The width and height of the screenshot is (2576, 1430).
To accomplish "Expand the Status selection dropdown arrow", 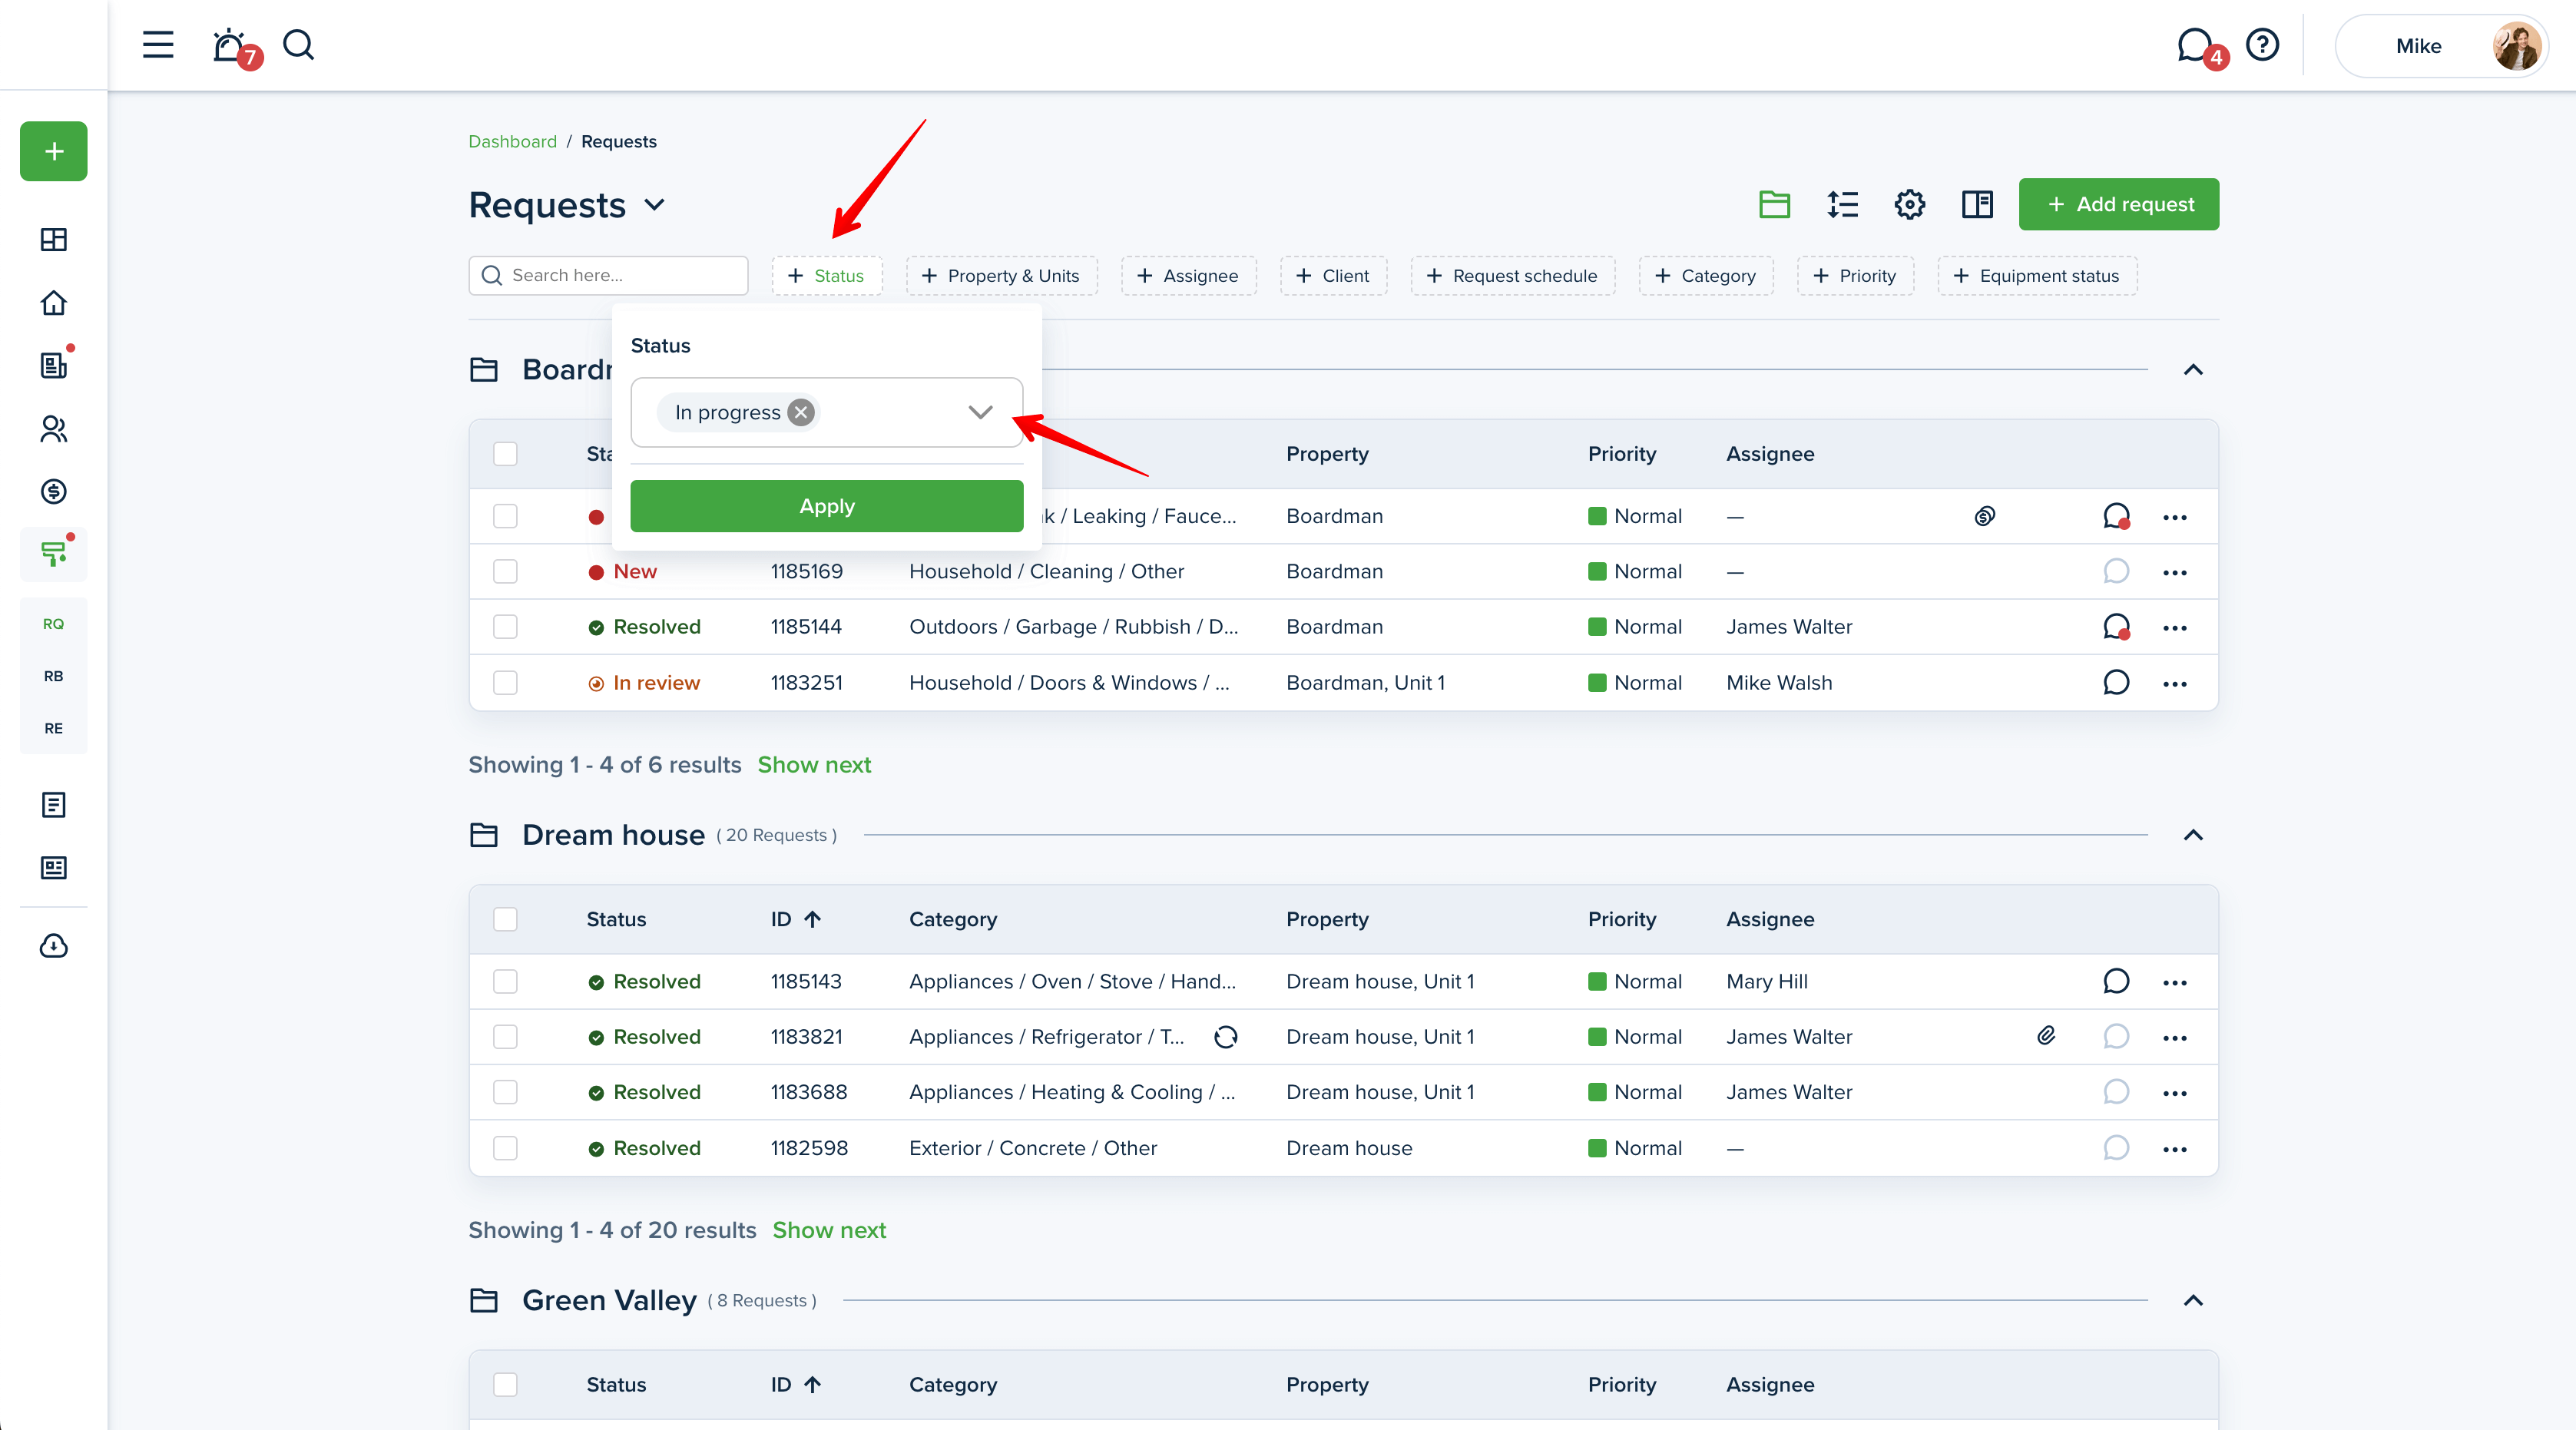I will 980,412.
